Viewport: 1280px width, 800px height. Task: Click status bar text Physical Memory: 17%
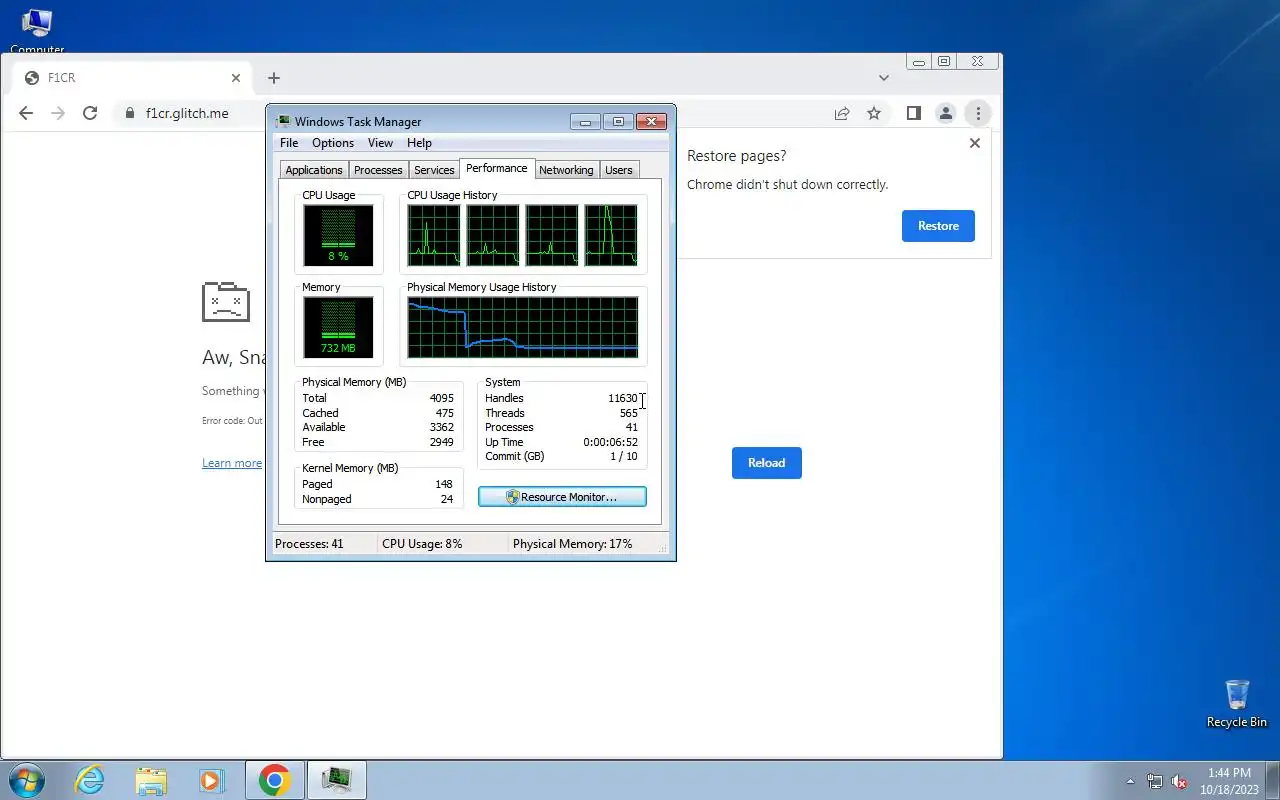tap(572, 544)
